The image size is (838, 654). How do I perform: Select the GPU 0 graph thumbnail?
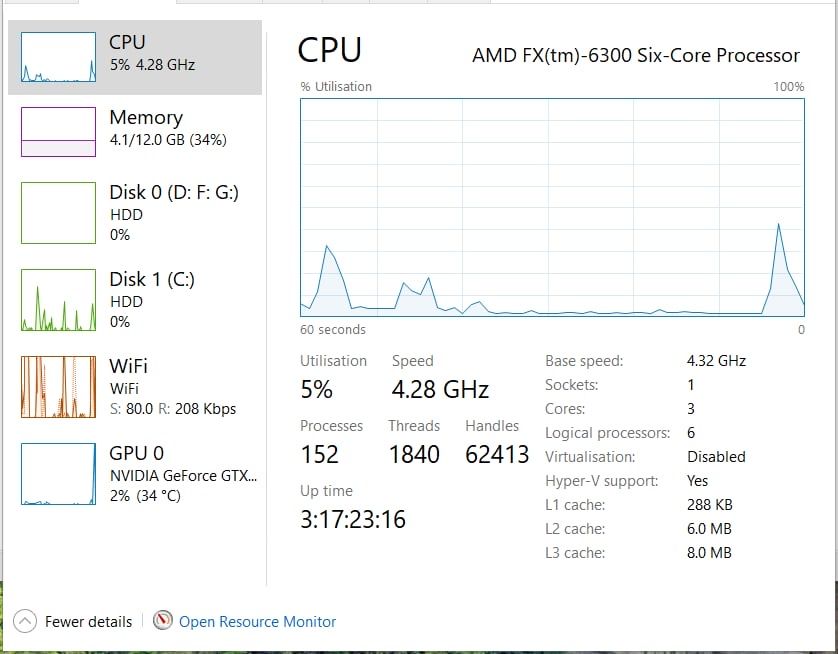58,474
